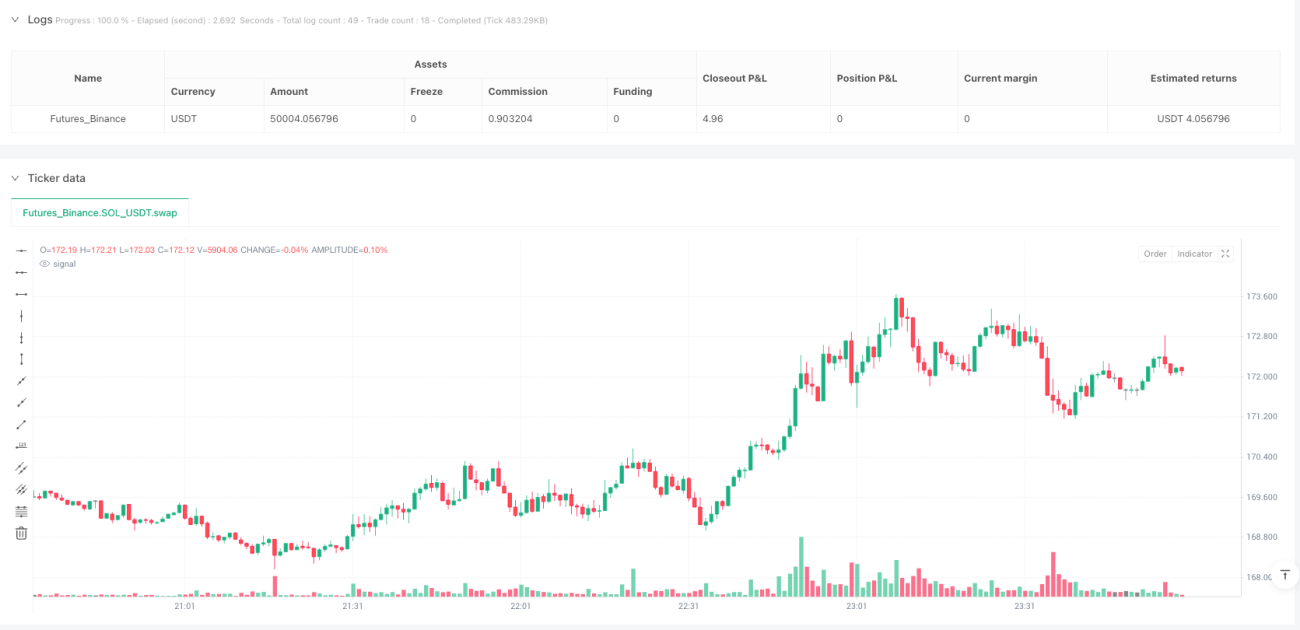Select the vertical straight line tool
The width and height of the screenshot is (1300, 630).
[x=21, y=315]
